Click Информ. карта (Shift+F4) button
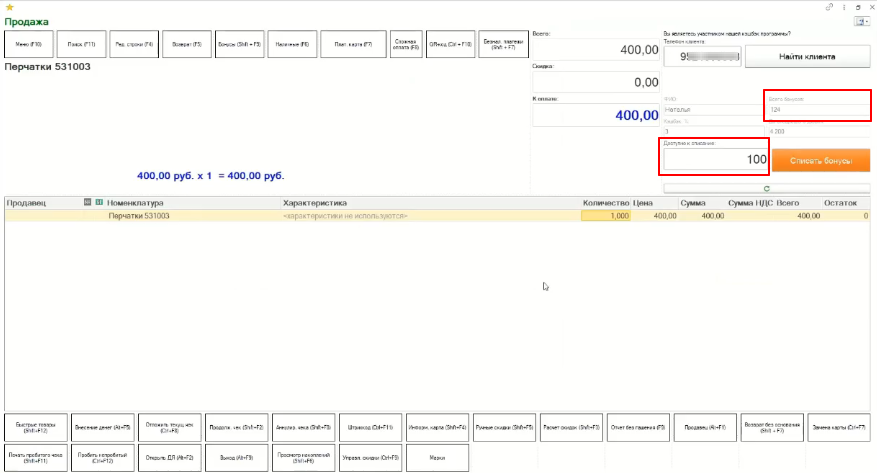 click(437, 428)
